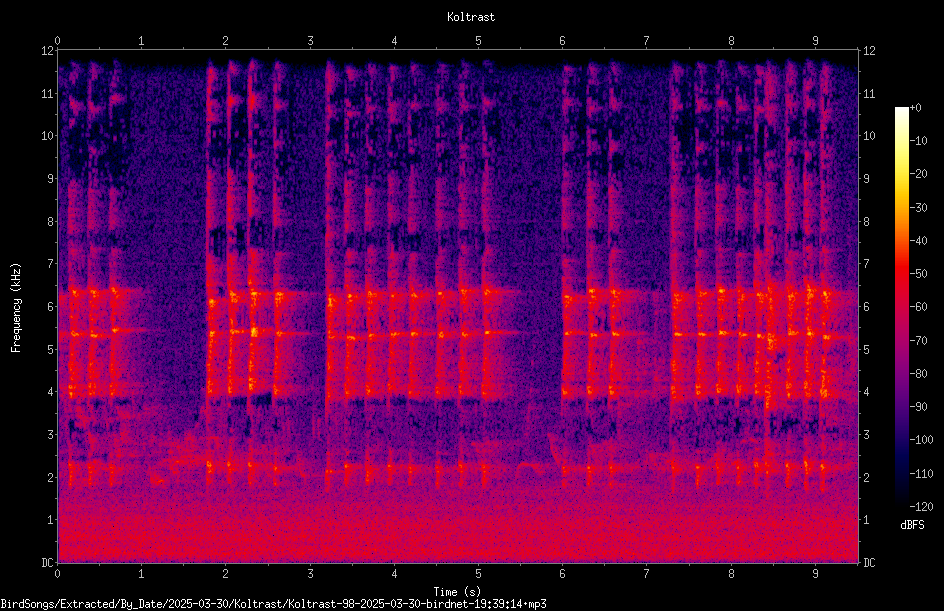Click the dBFS unit label under the color scale
This screenshot has height=611, width=944.
(x=912, y=525)
